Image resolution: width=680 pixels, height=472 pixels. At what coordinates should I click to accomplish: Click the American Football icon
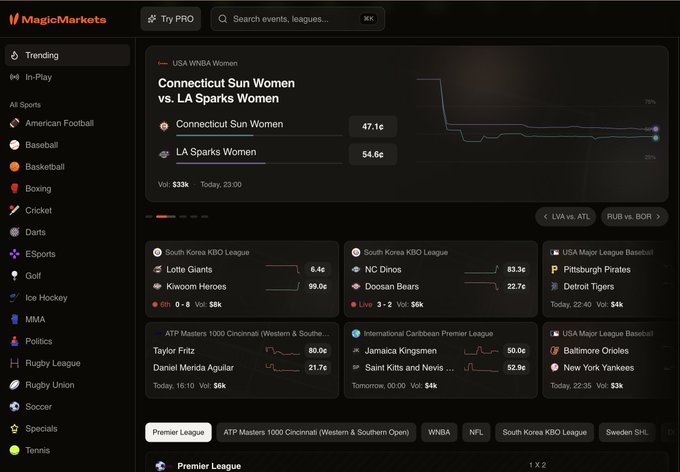[x=14, y=123]
